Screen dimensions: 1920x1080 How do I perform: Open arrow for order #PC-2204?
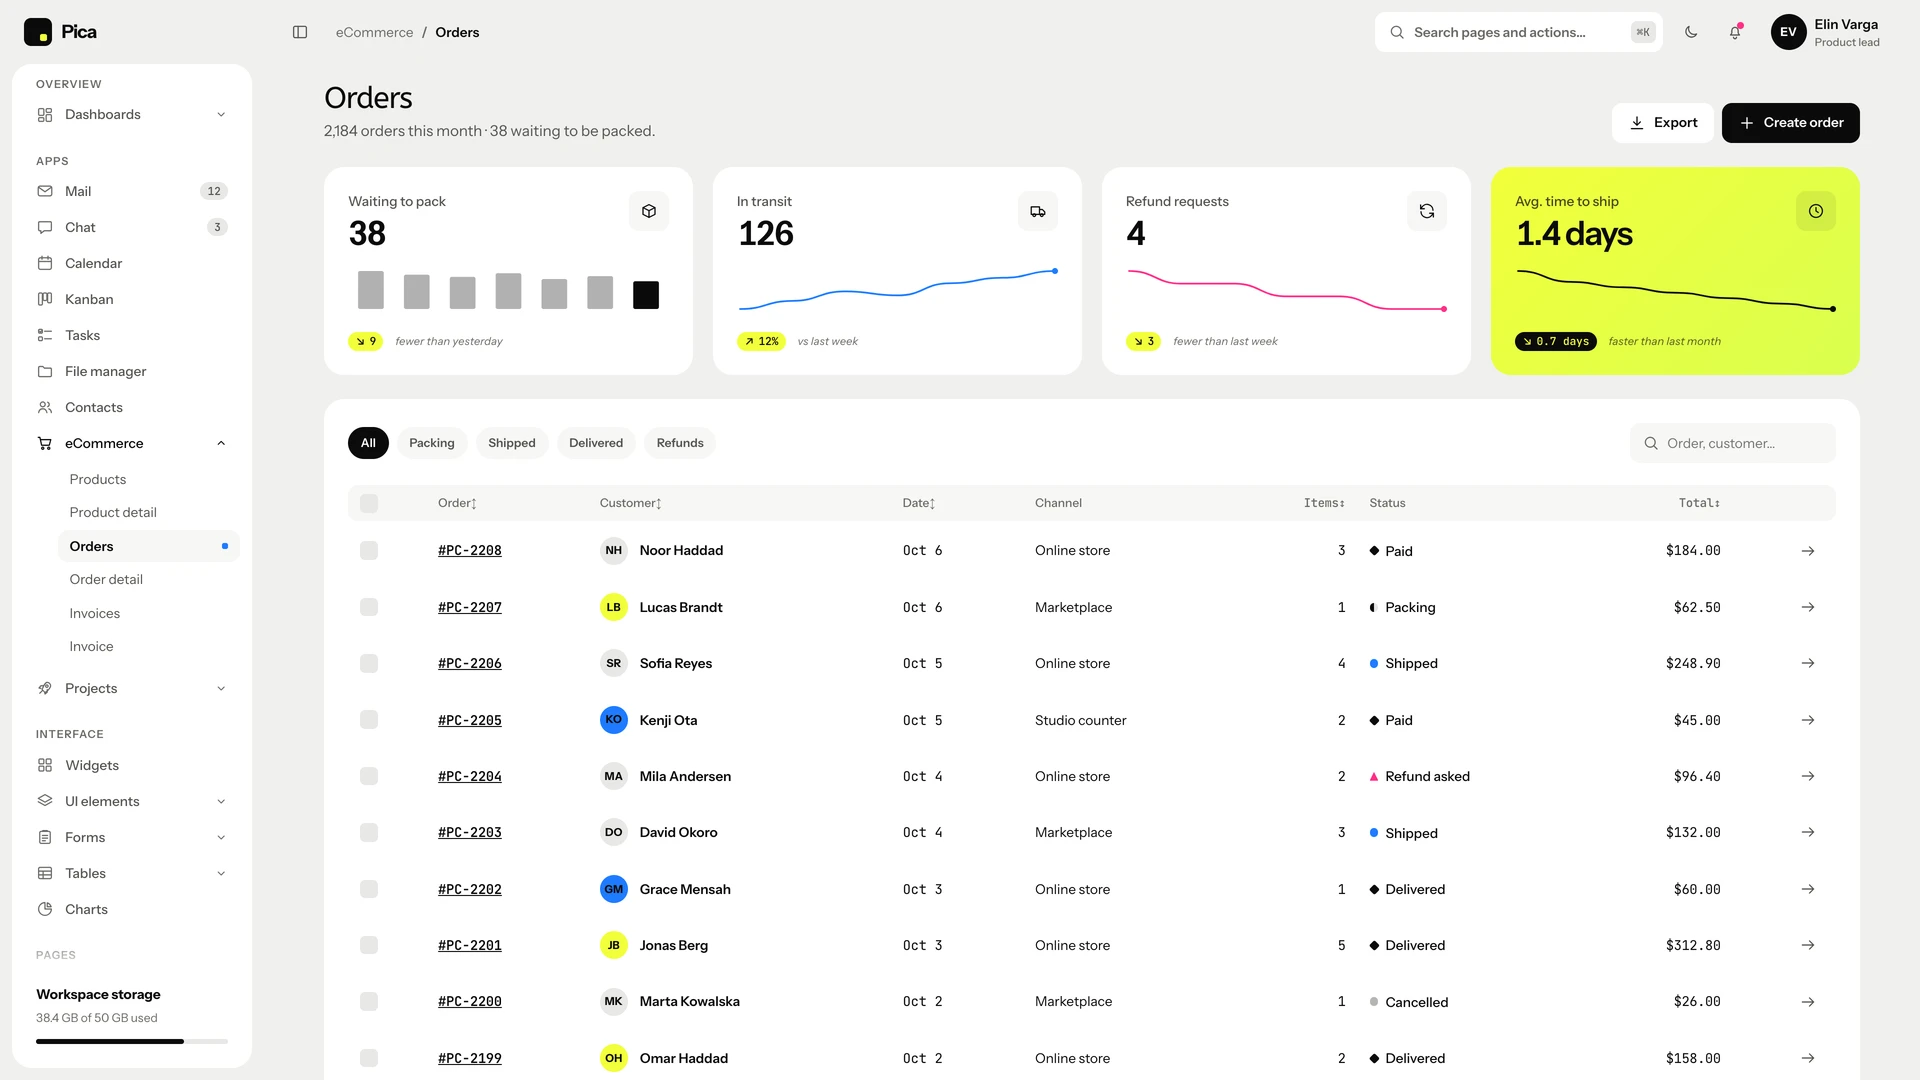[1808, 776]
